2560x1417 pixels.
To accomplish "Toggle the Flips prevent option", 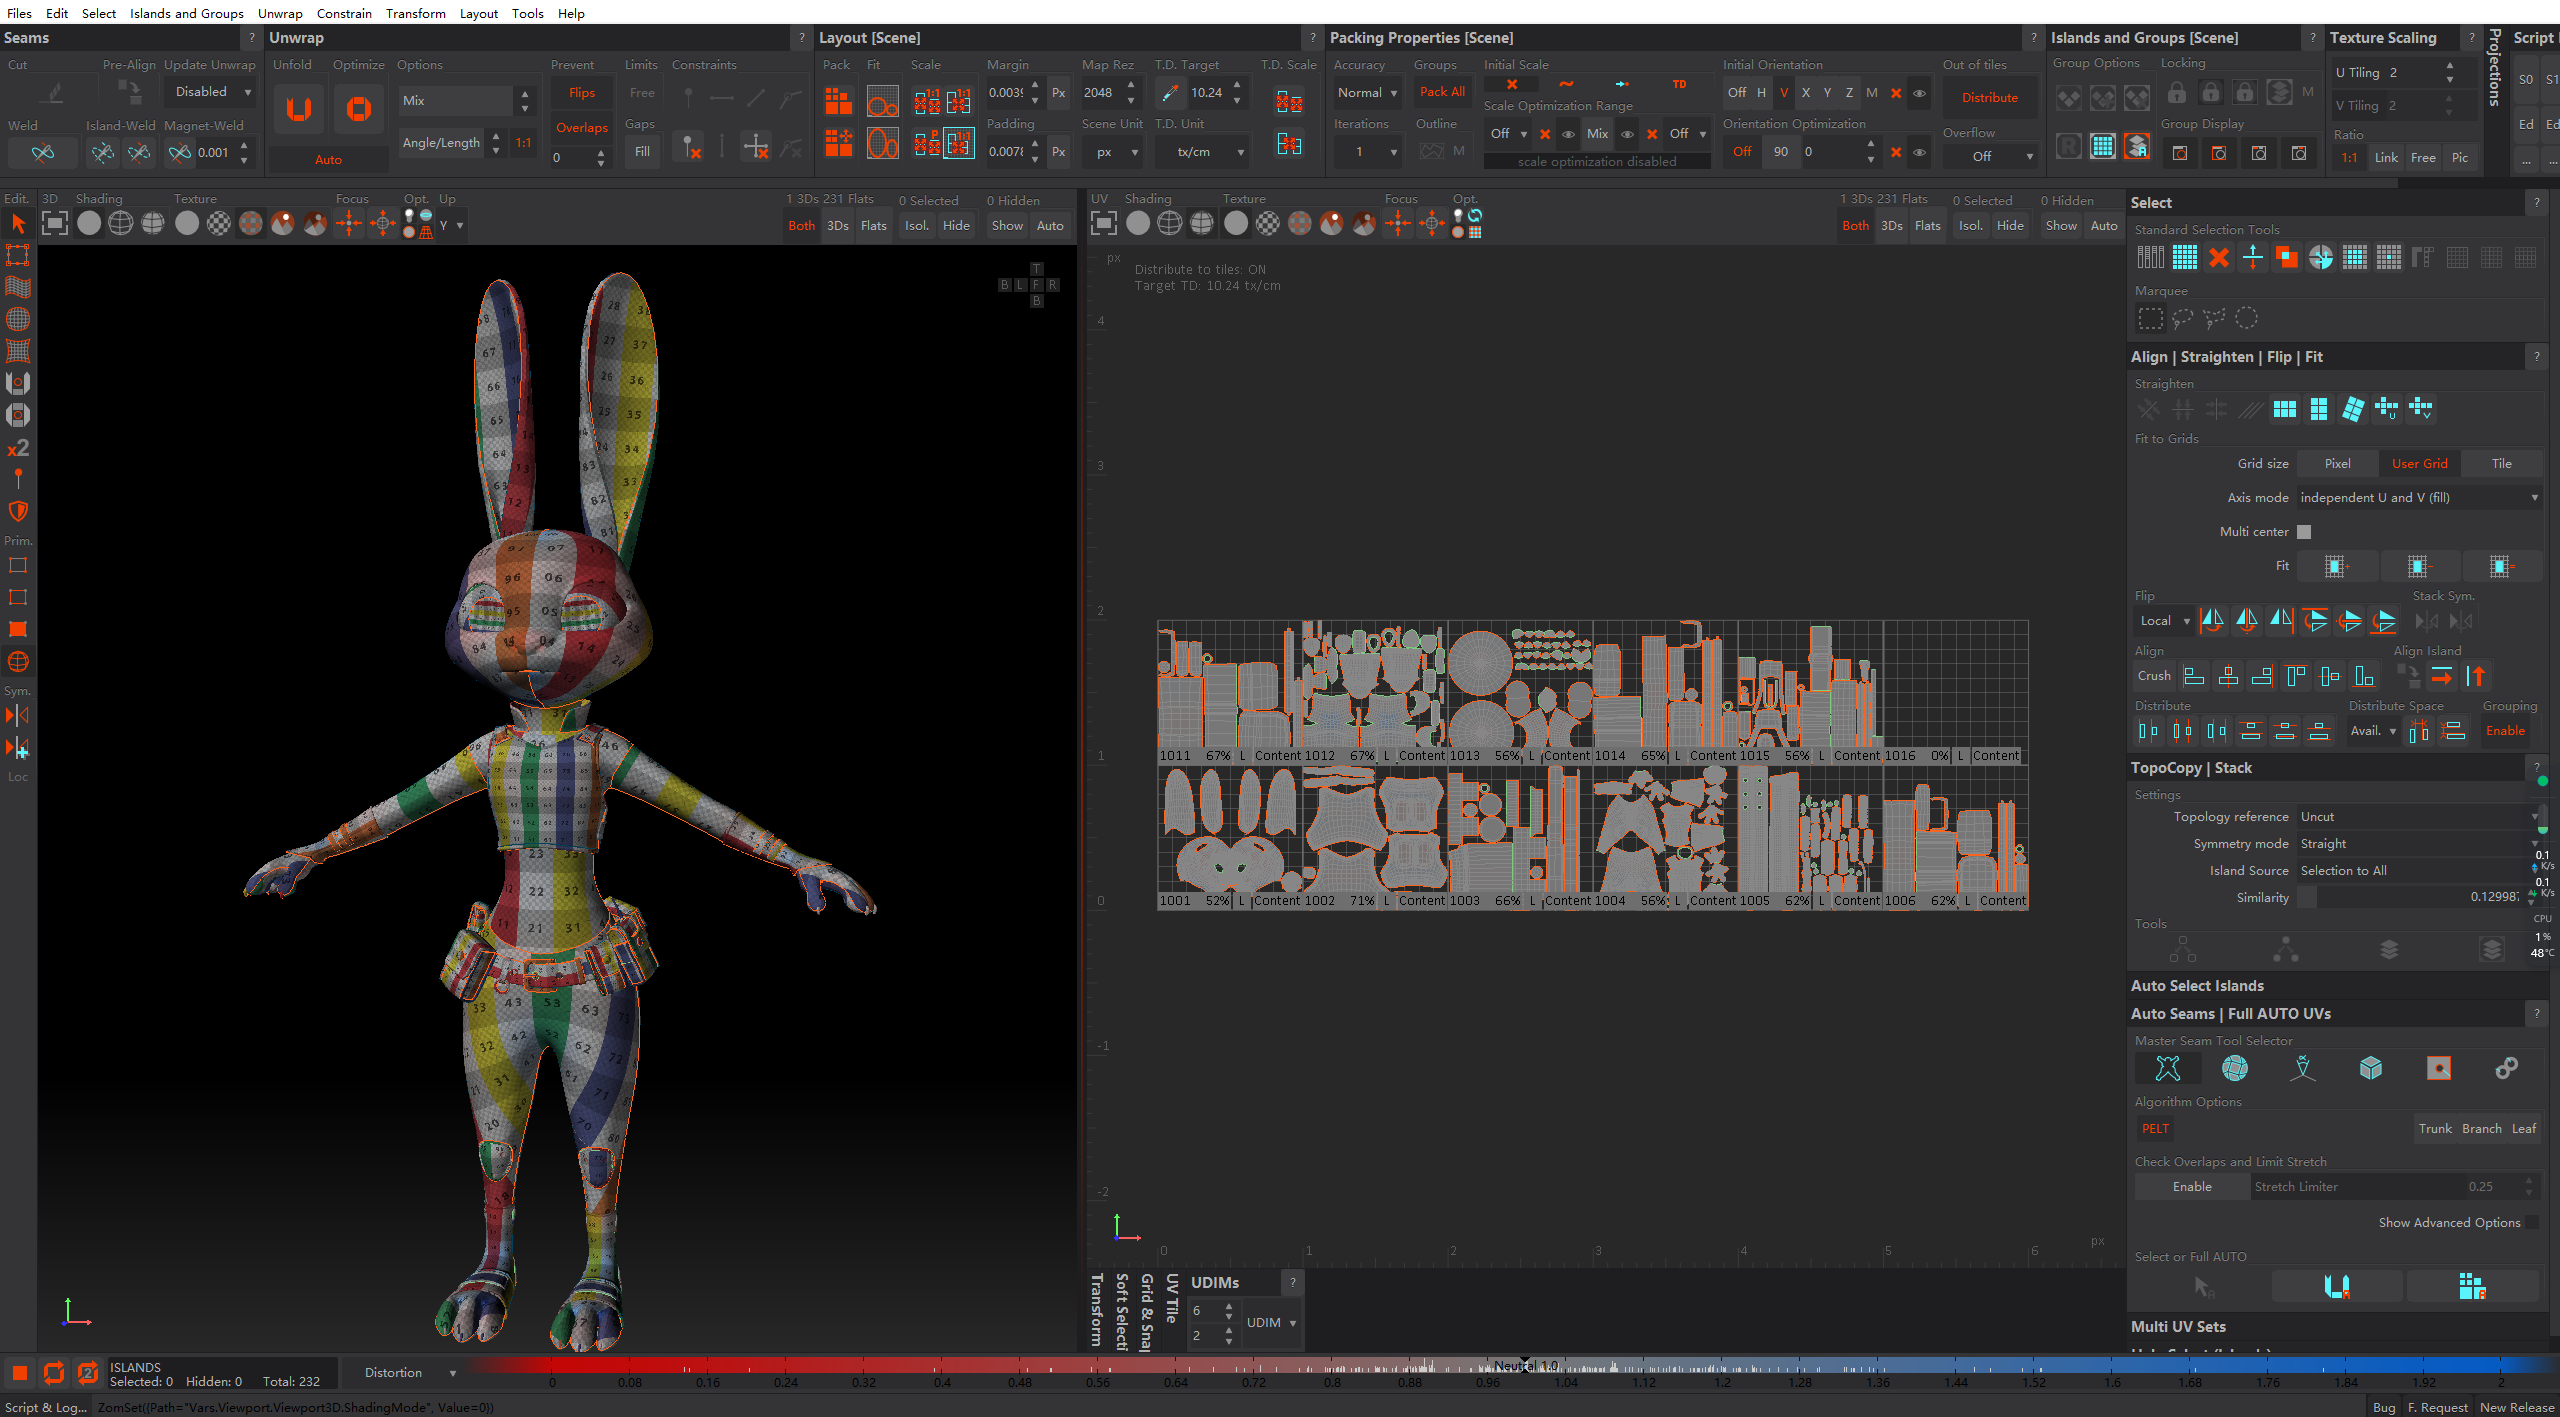I will (x=582, y=93).
